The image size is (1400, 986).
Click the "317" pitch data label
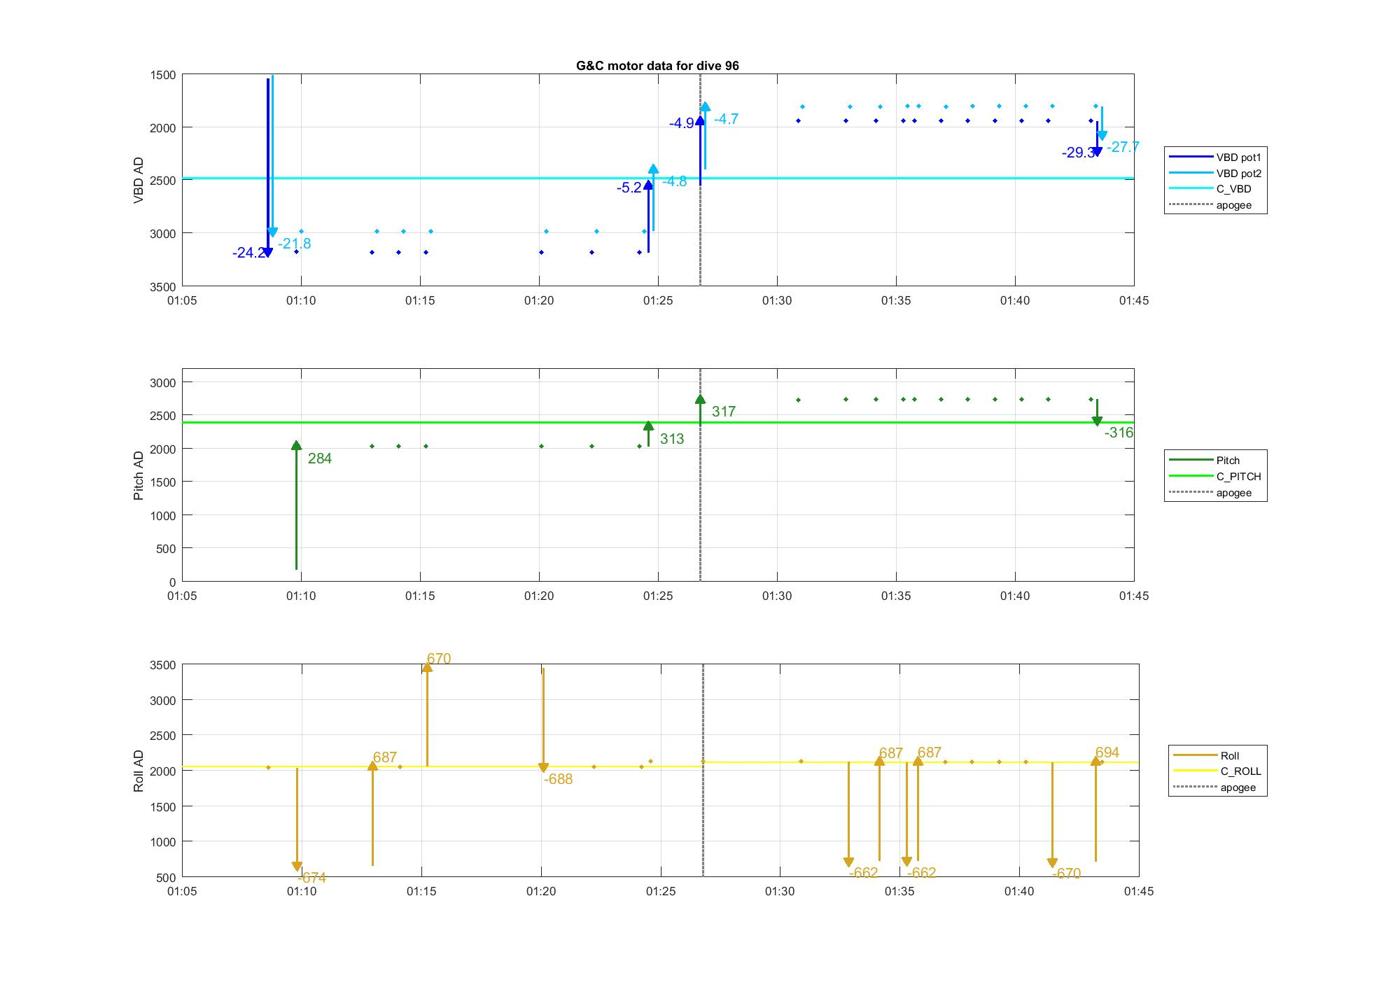click(724, 411)
